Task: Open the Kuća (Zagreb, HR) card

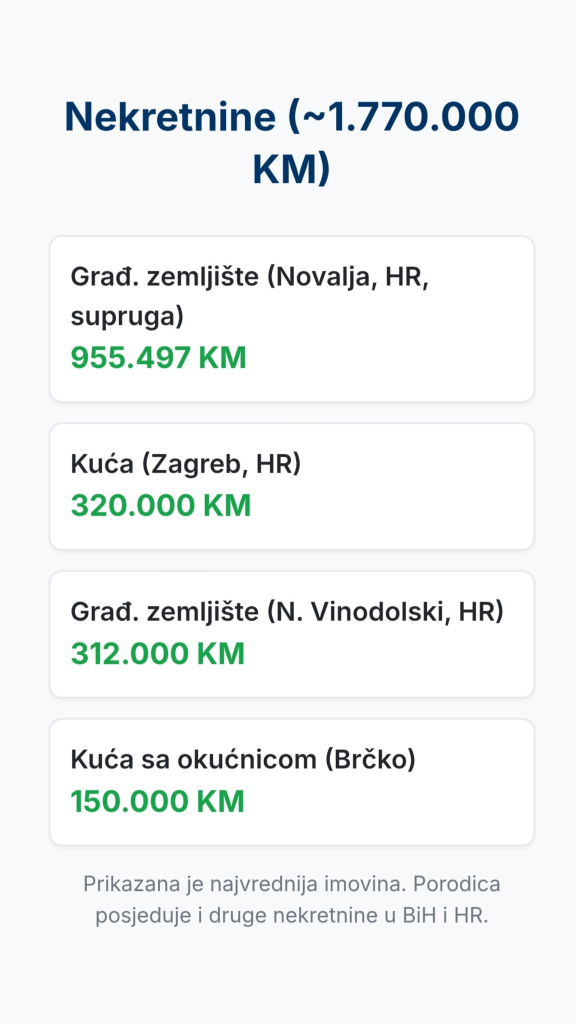Action: (292, 487)
